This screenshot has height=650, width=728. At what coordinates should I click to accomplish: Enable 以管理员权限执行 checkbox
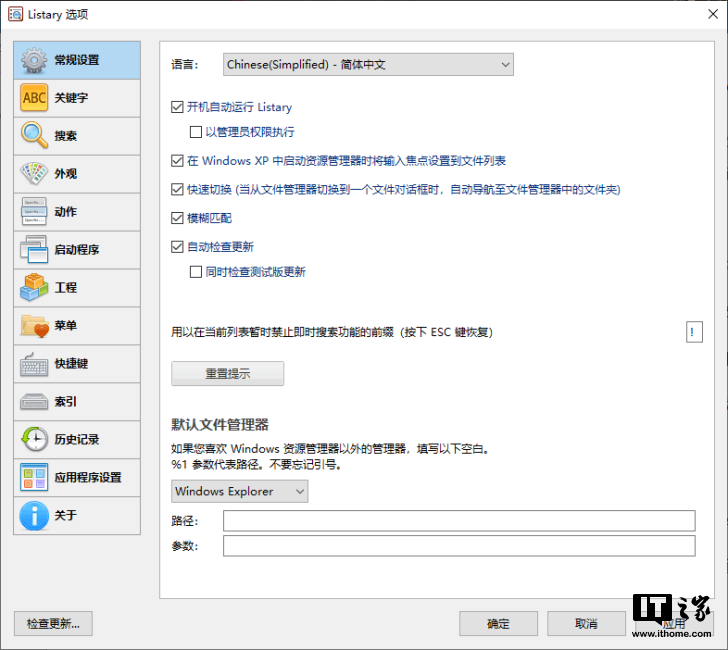(196, 132)
